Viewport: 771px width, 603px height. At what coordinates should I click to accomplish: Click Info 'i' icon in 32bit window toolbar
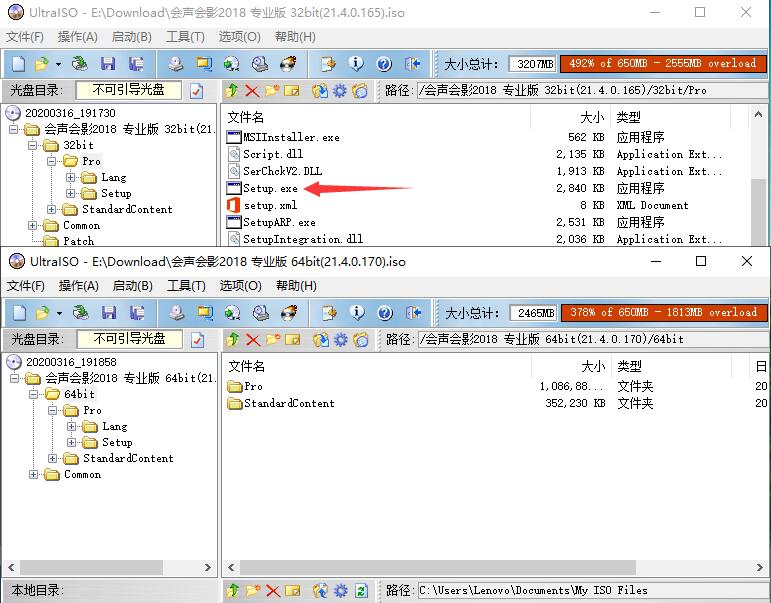[x=356, y=64]
